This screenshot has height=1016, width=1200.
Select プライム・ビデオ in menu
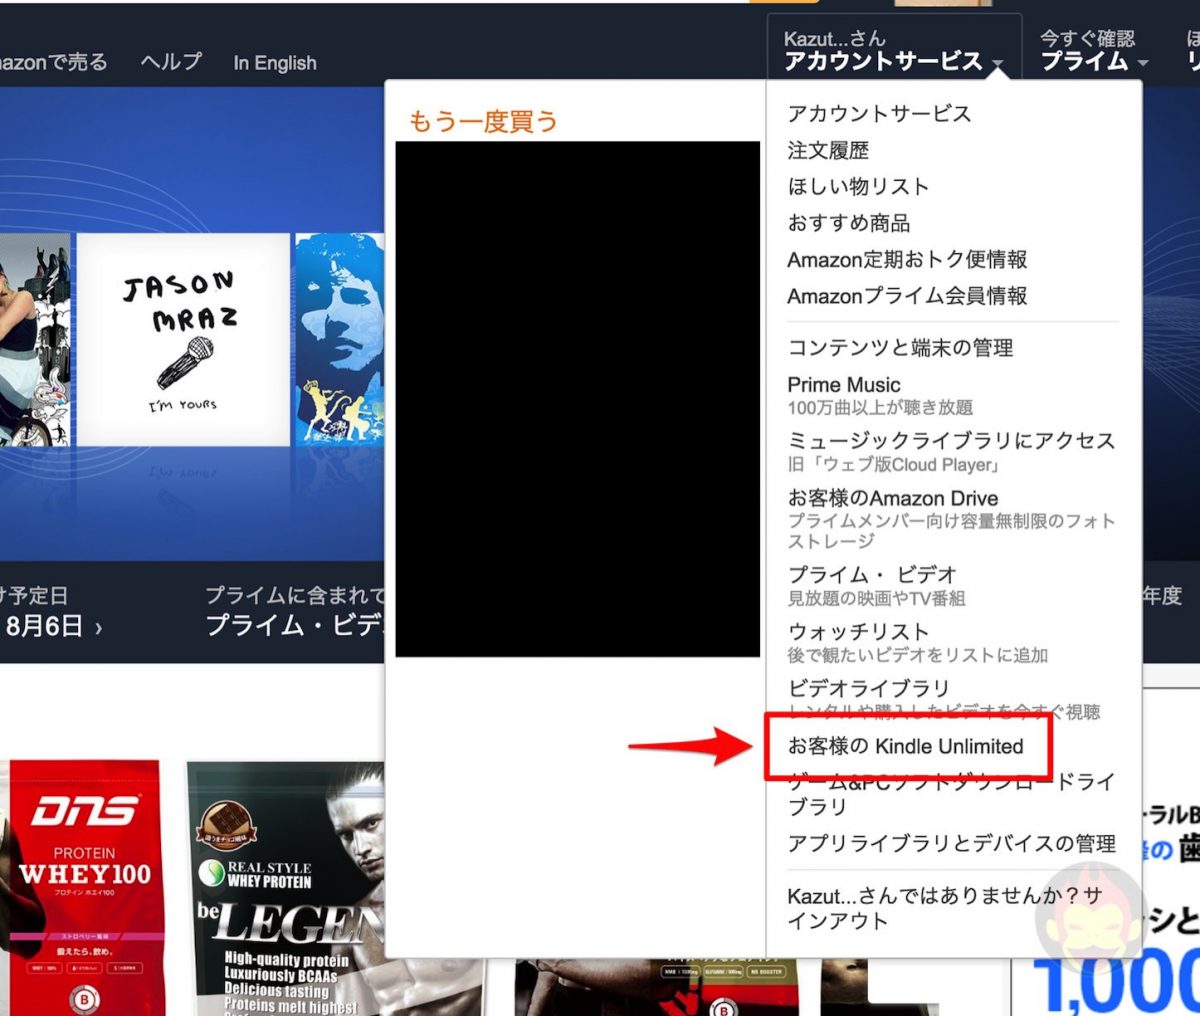click(x=872, y=575)
